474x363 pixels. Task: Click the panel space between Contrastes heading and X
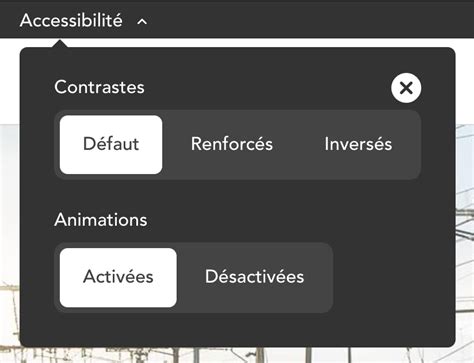267,87
